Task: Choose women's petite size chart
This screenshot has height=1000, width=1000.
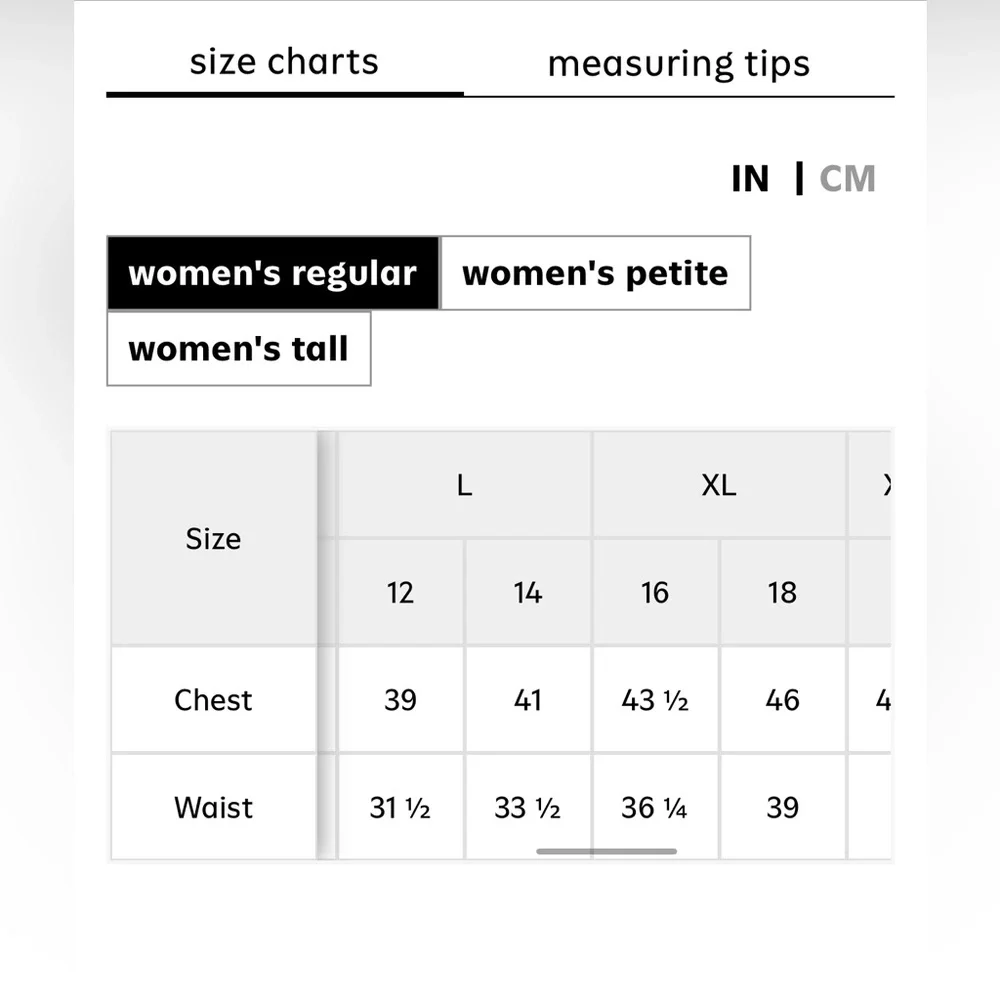Action: tap(595, 273)
